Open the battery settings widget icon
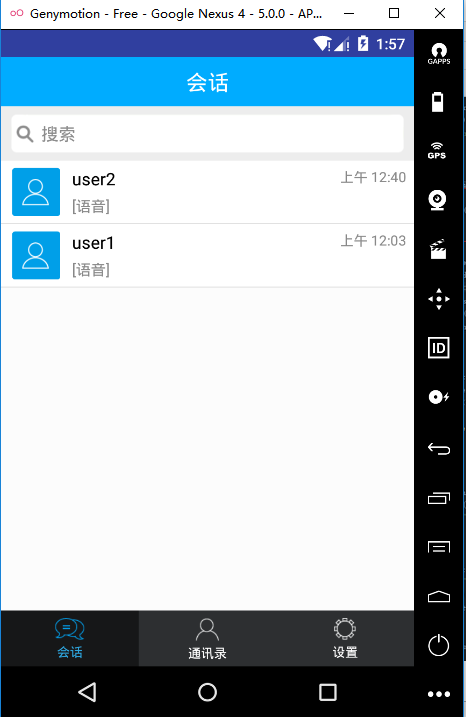The image size is (466, 717). click(438, 102)
